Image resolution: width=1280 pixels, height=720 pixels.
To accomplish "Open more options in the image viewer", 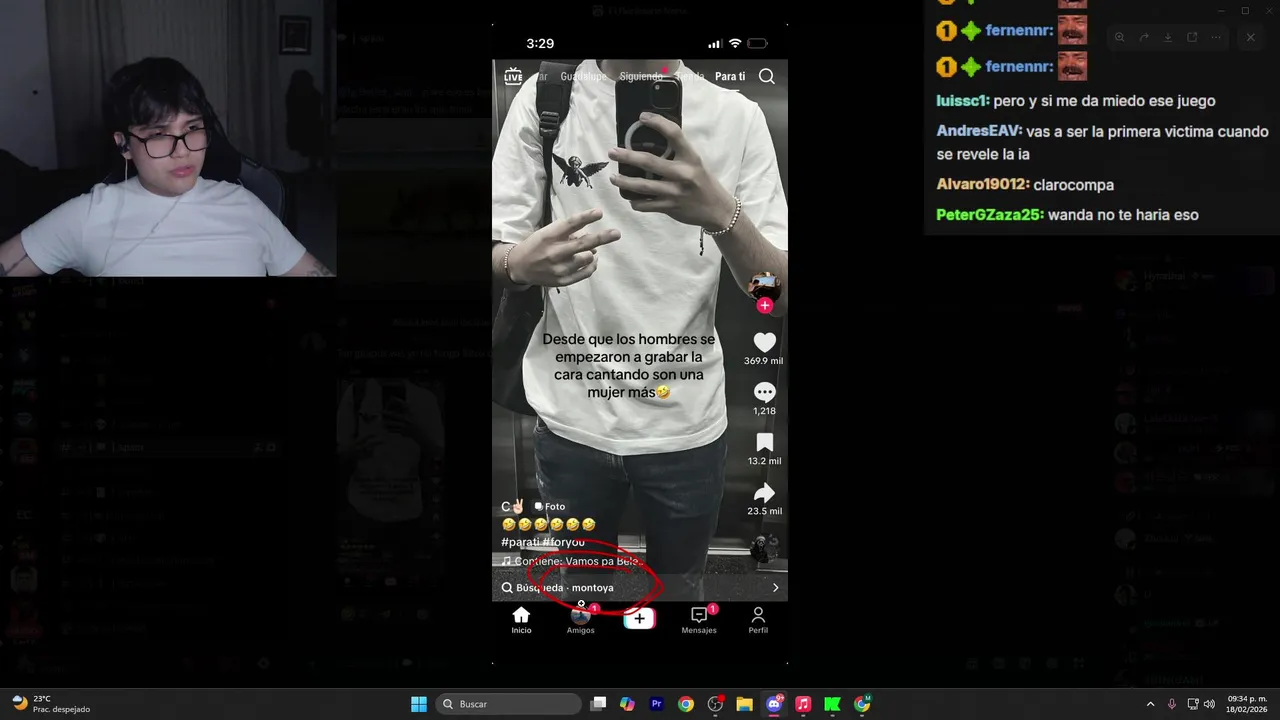I will 1216,37.
